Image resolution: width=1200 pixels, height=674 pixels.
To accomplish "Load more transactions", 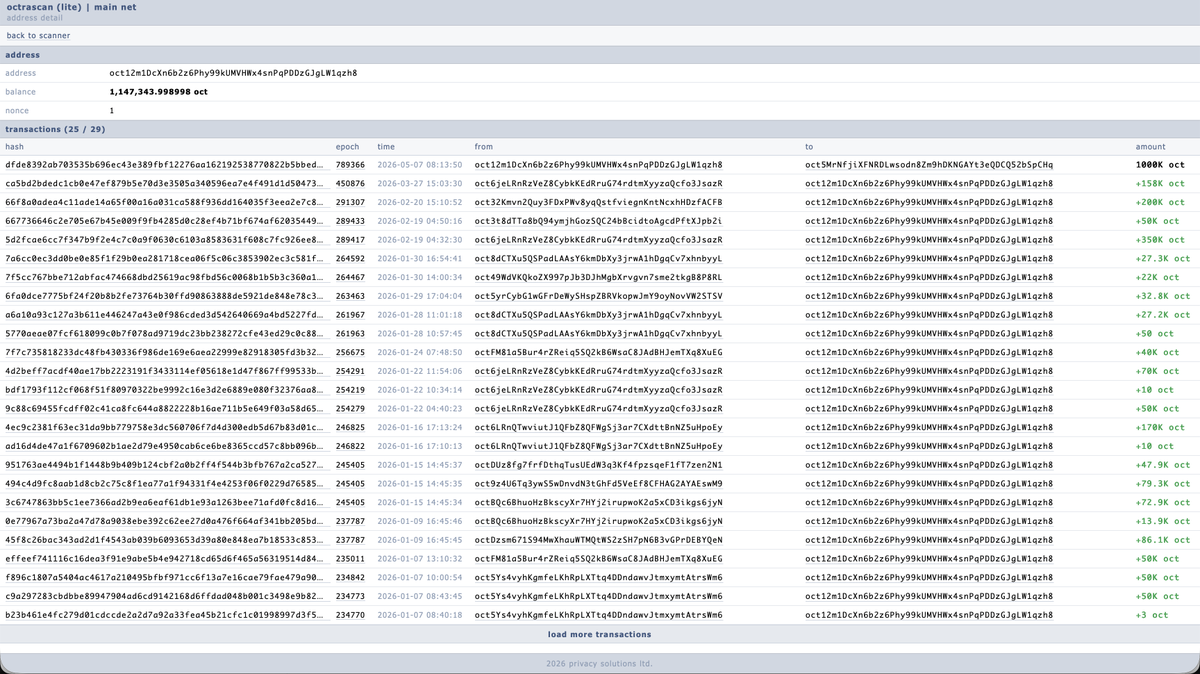I will click(x=599, y=634).
